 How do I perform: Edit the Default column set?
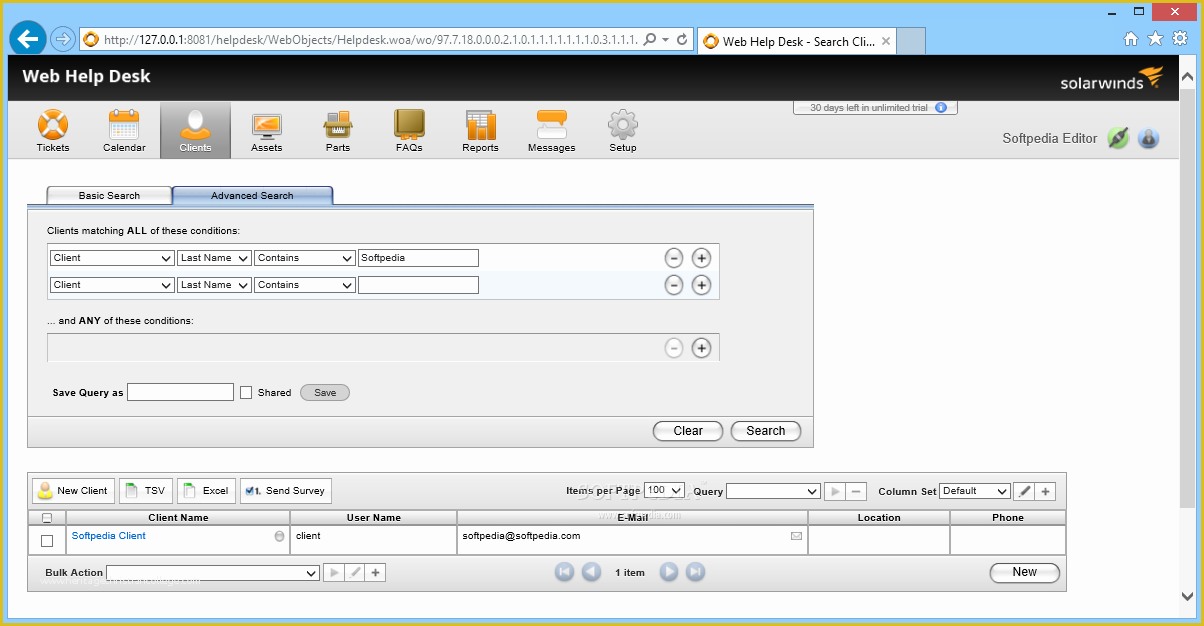(x=1024, y=491)
